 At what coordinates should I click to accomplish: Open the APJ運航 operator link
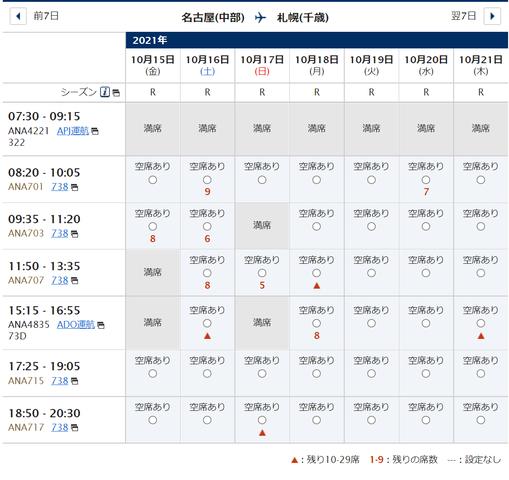pyautogui.click(x=73, y=131)
